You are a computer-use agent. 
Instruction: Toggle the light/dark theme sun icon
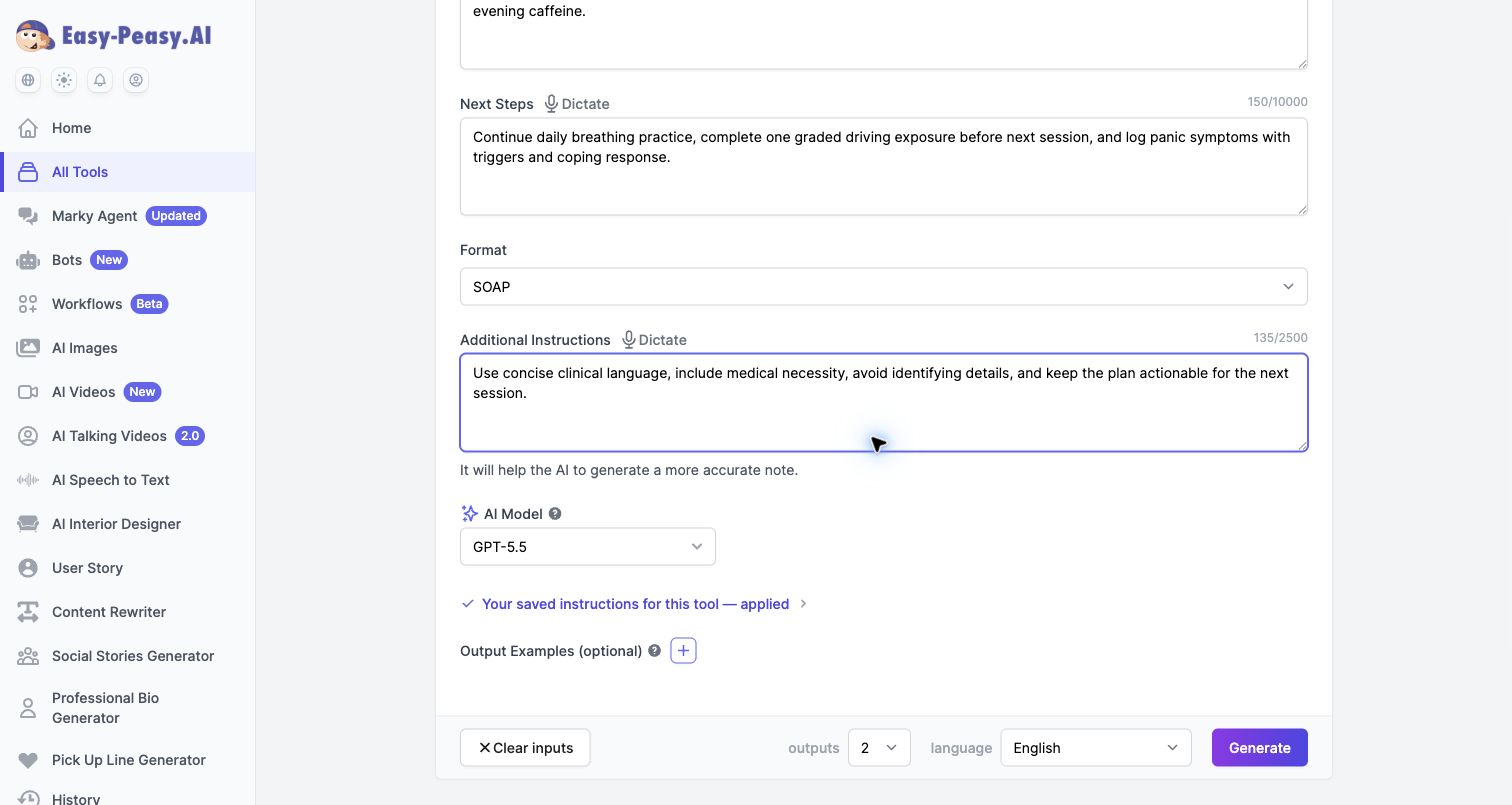coord(64,80)
